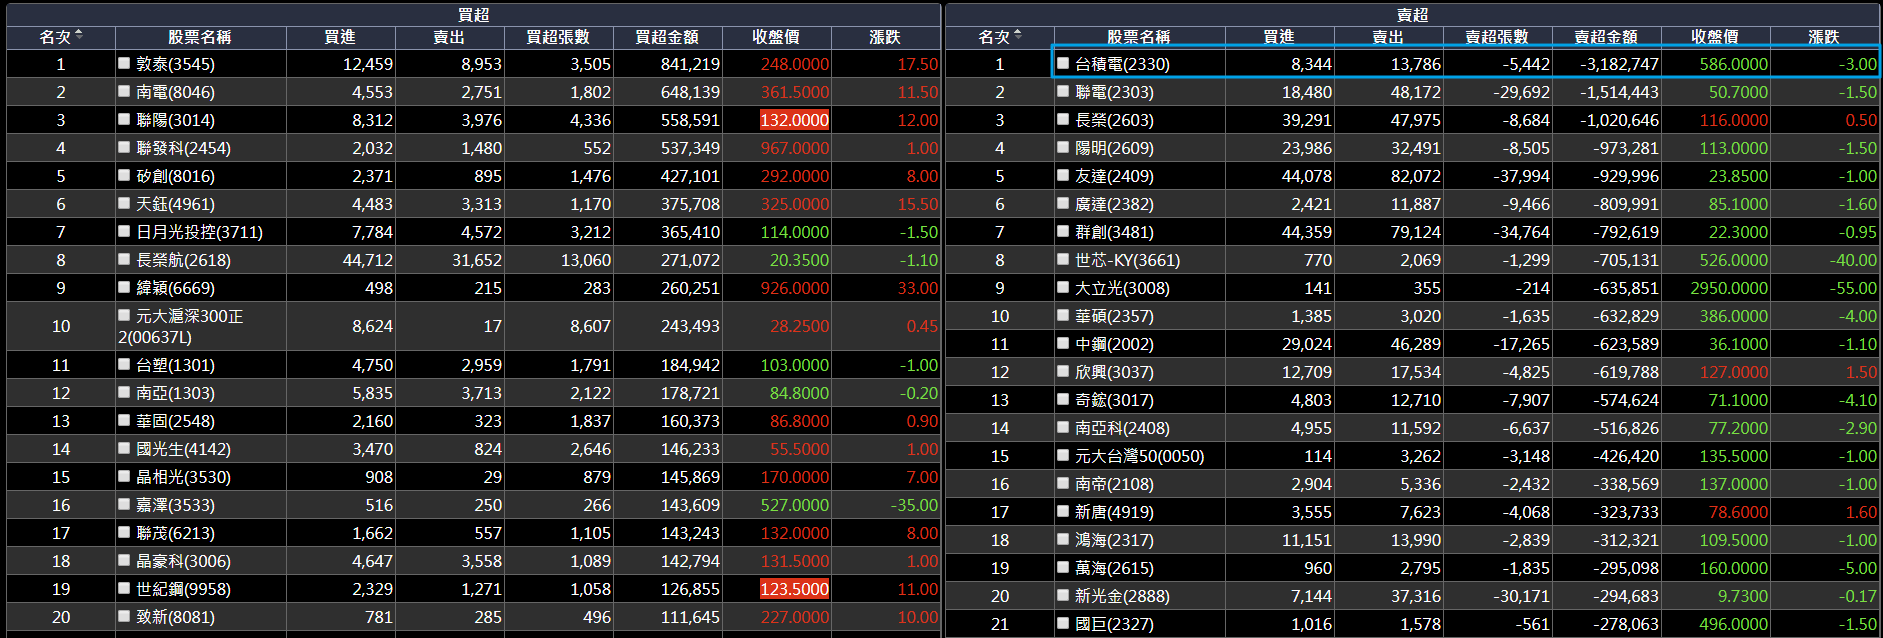The height and width of the screenshot is (638, 1883).
Task: Sort the 賣超 table by 名次 arrows
Action: (1018, 35)
